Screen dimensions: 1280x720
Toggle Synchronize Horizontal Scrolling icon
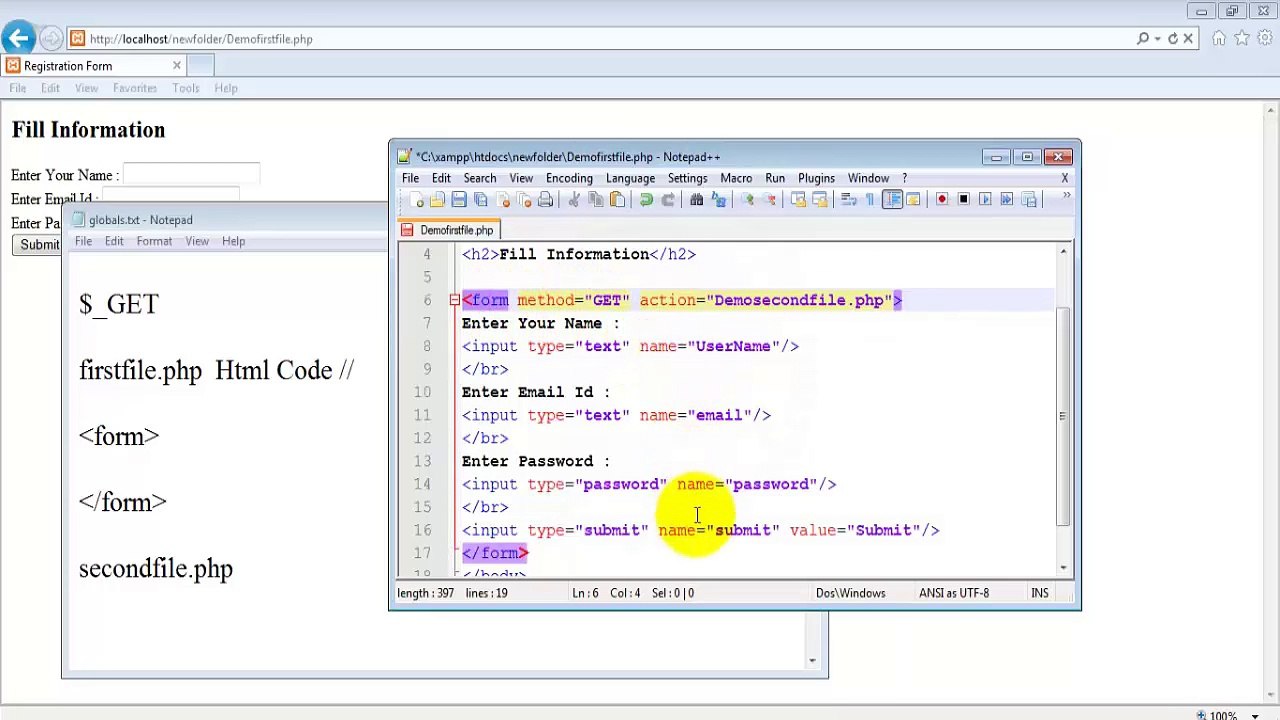pyautogui.click(x=820, y=200)
